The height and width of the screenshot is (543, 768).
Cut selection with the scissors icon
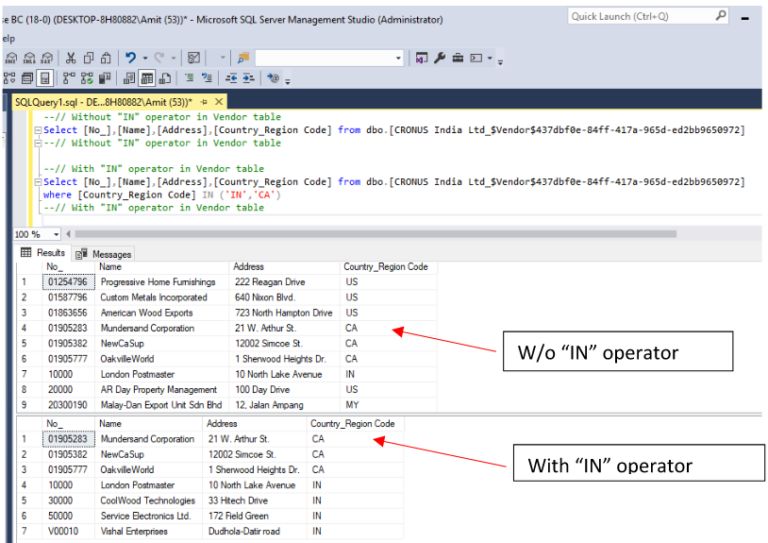(71, 58)
